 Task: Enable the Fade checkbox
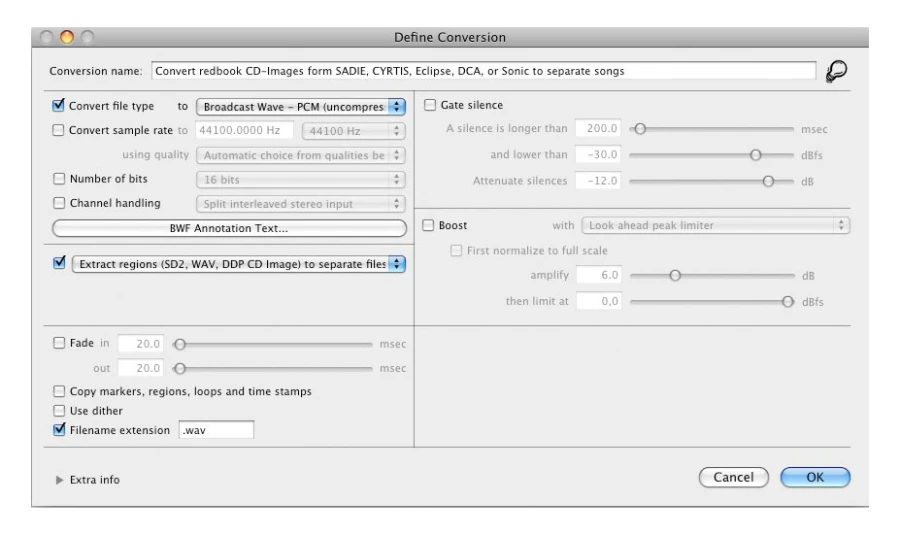point(59,343)
